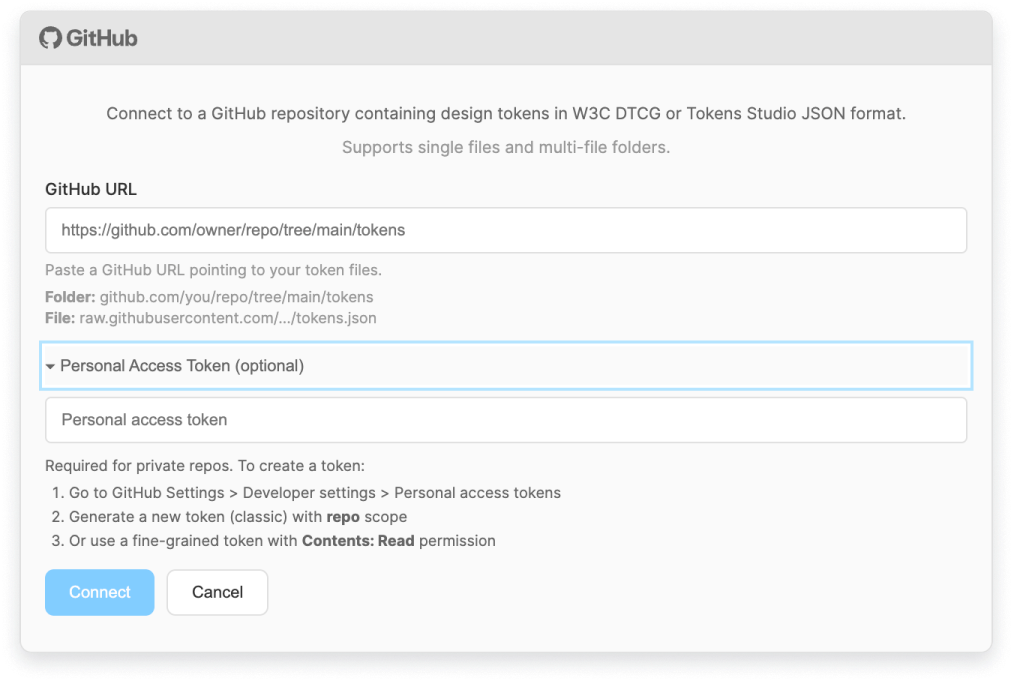The height and width of the screenshot is (681, 1013).
Task: Click the bold repo scope text
Action: (x=342, y=516)
